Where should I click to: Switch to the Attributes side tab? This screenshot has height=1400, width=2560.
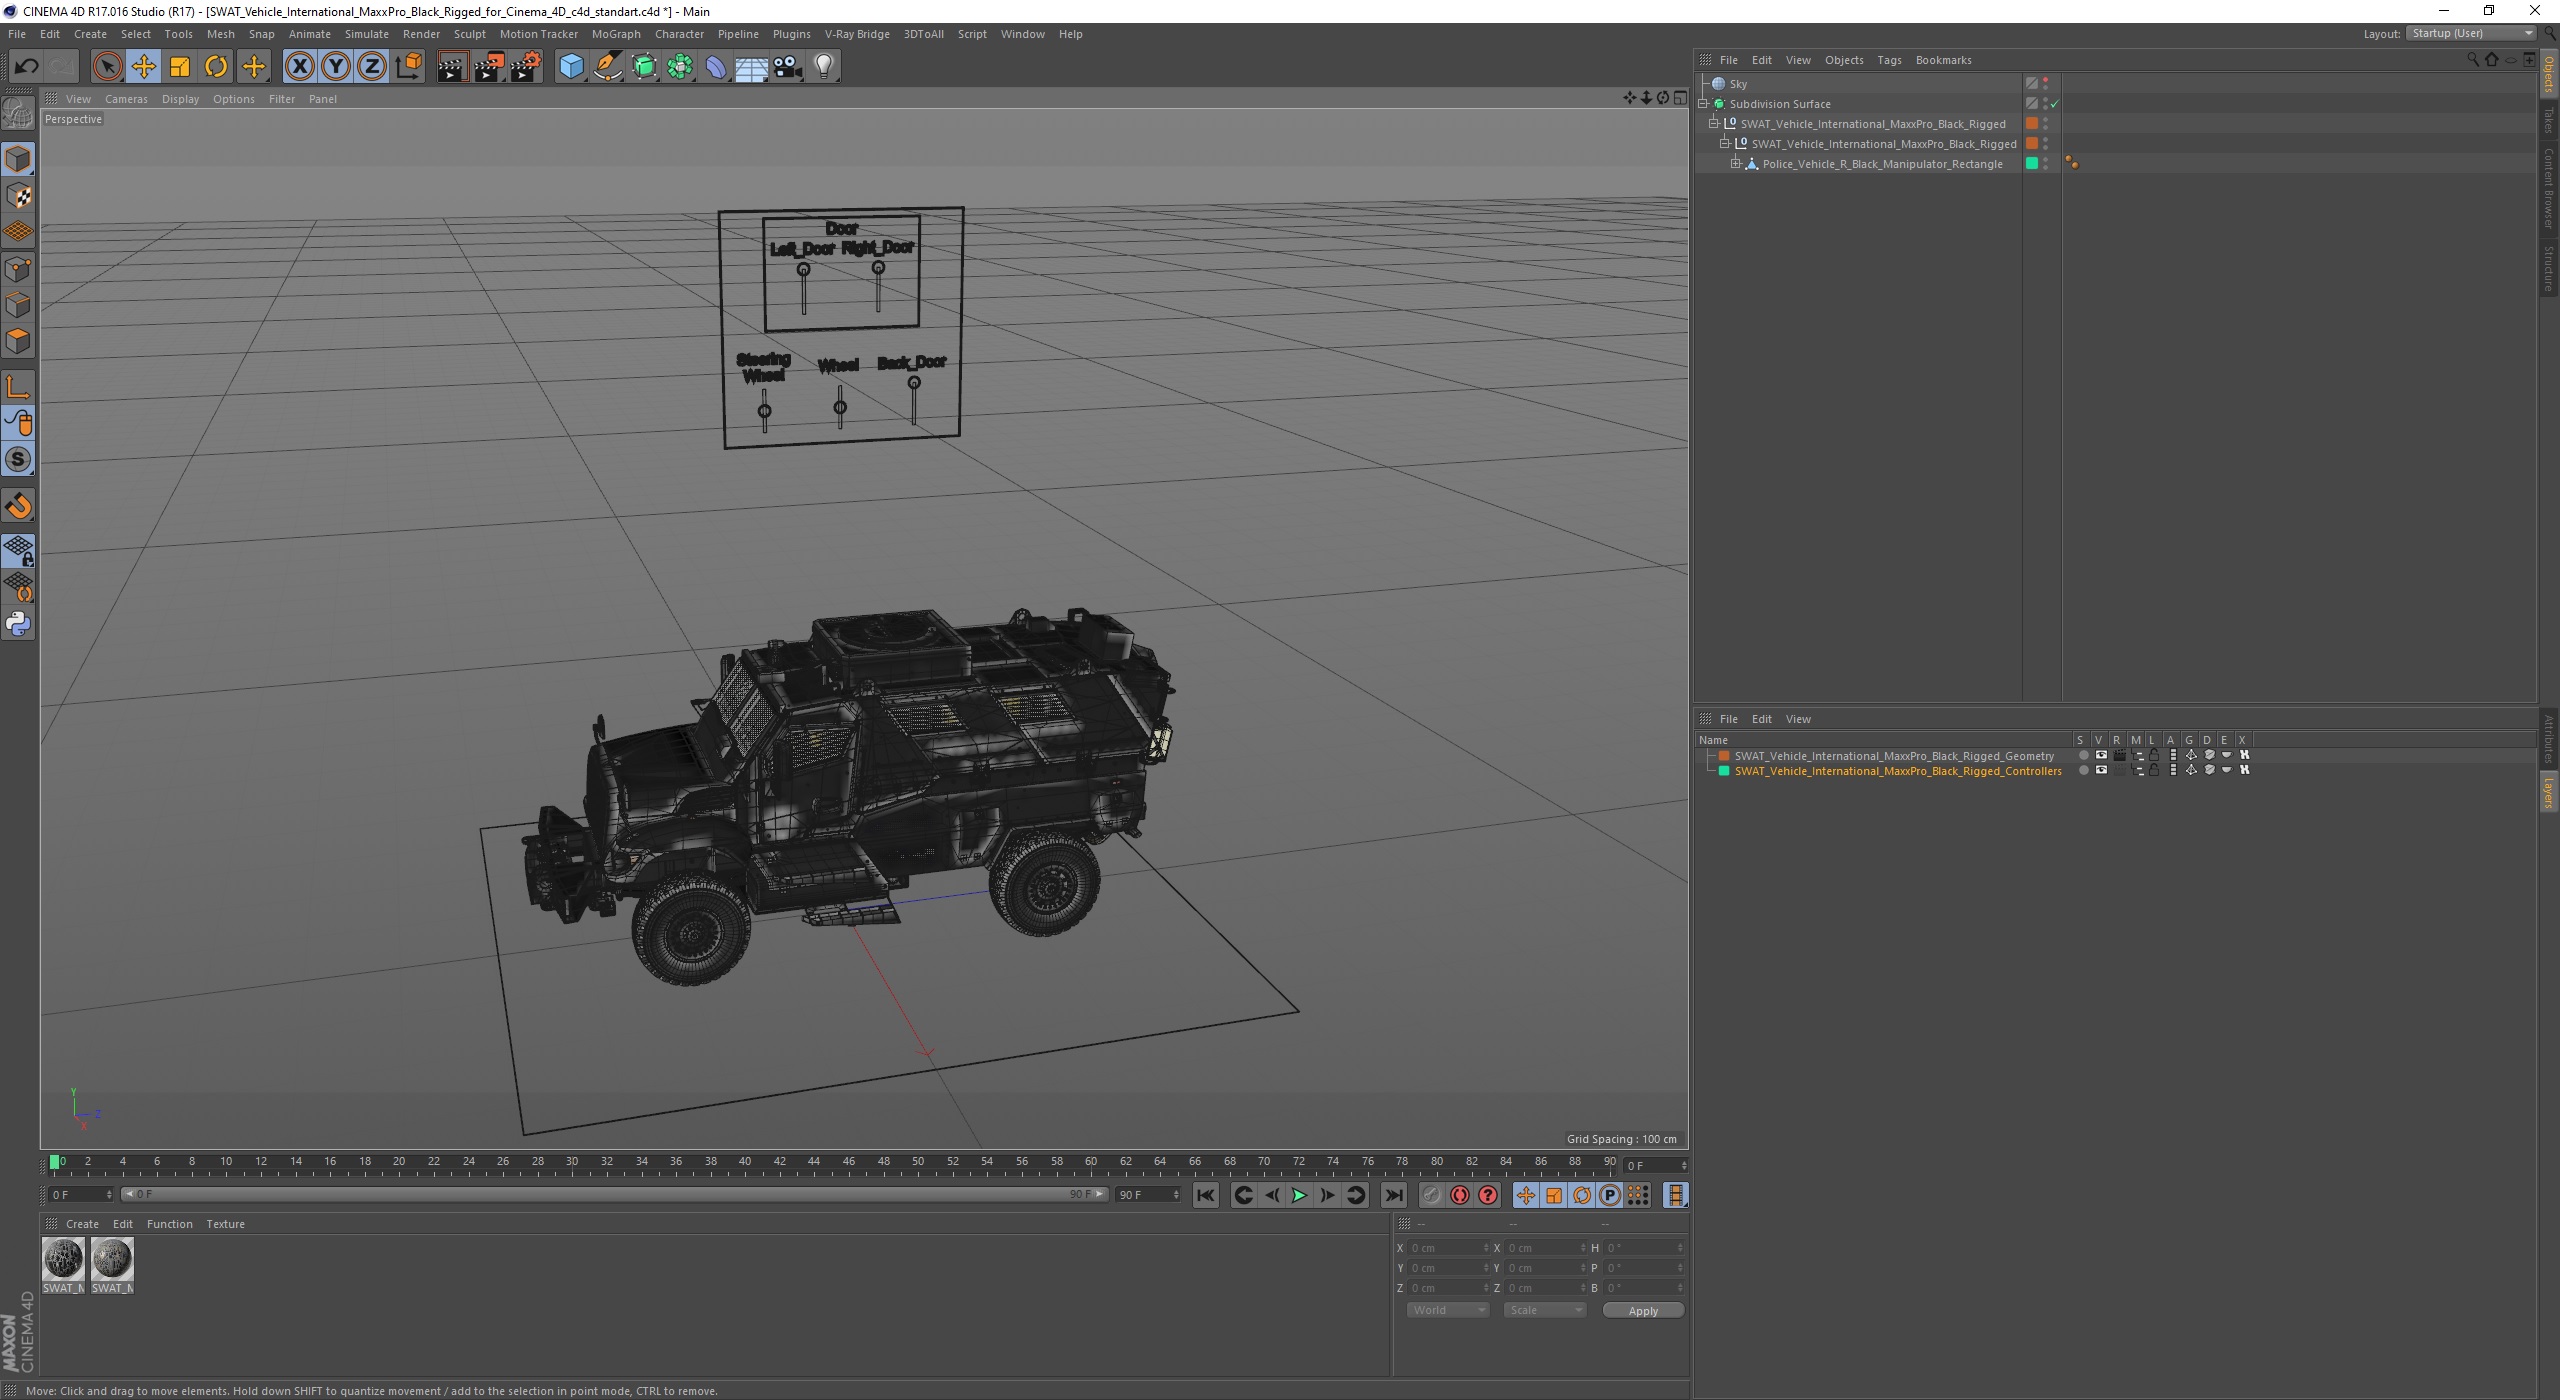pyautogui.click(x=2549, y=738)
